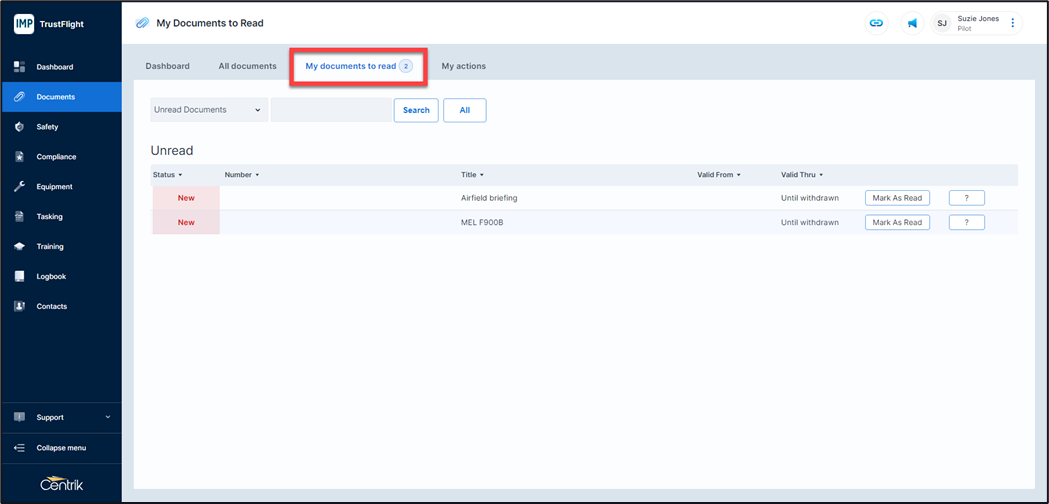Screen dimensions: 1049x504
Task: Open the My actions tab
Action: pos(463,66)
